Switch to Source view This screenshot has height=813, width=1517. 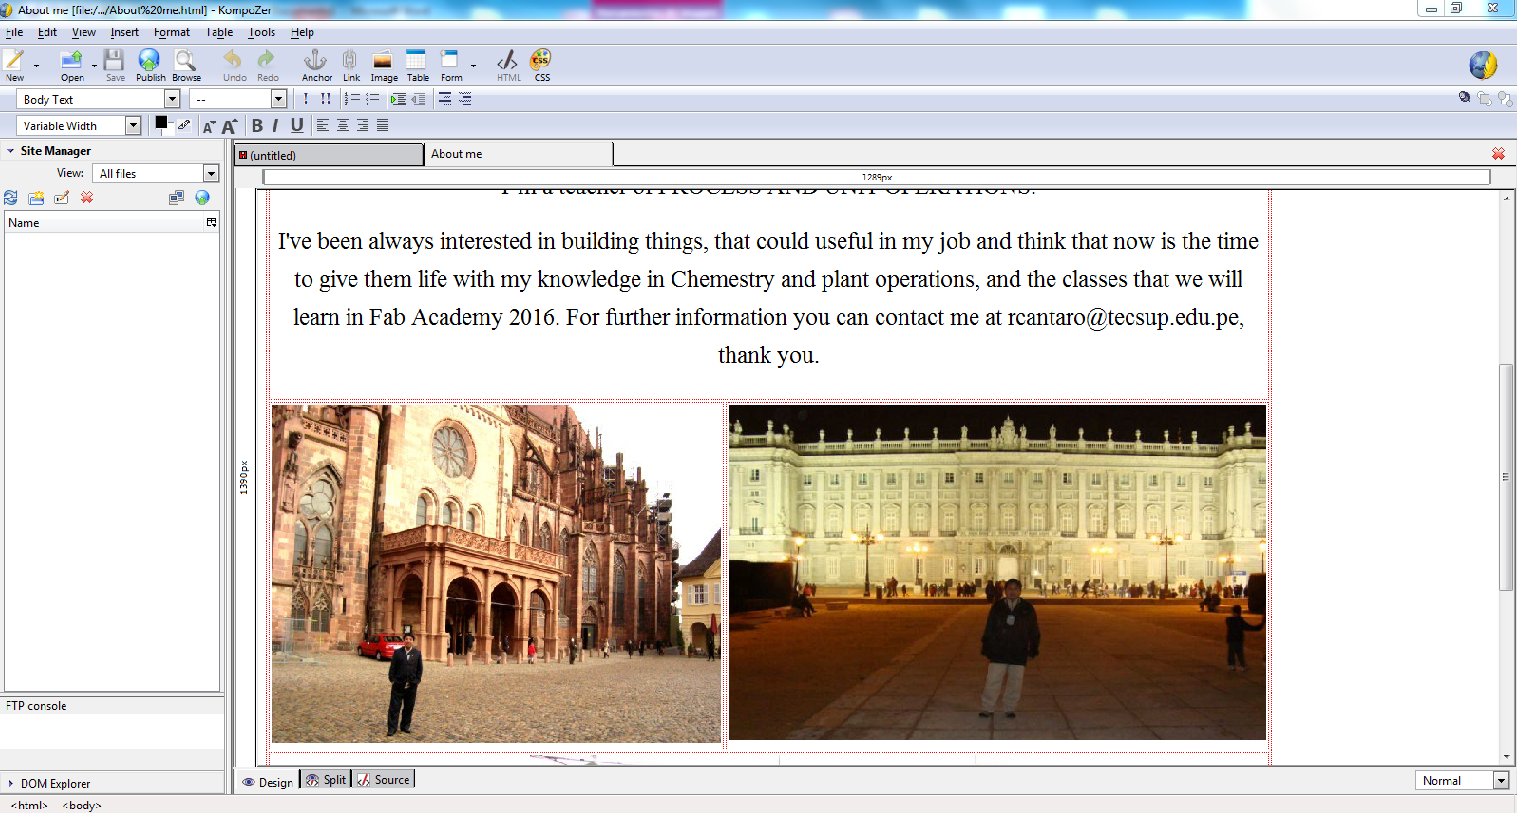click(384, 780)
